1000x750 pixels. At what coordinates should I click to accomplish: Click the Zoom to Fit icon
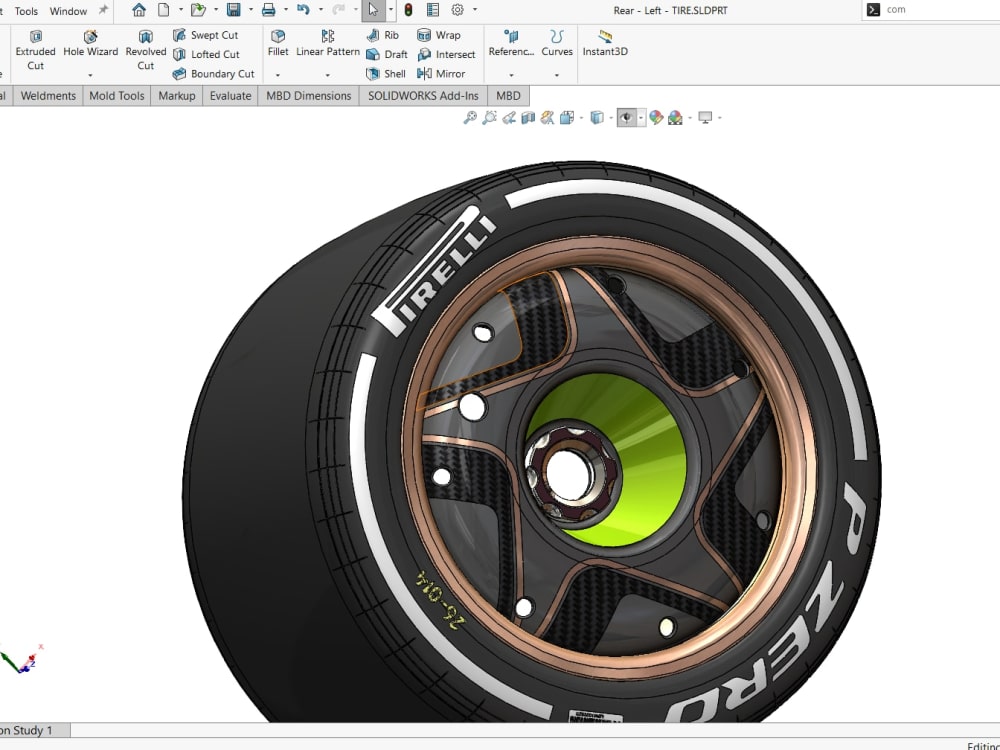click(470, 117)
